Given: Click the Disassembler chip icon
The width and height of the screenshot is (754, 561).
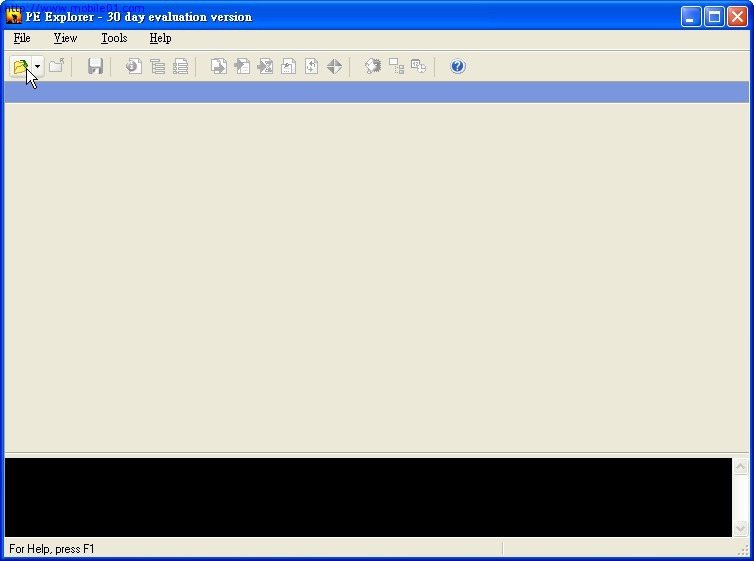Looking at the screenshot, I should click(x=373, y=66).
